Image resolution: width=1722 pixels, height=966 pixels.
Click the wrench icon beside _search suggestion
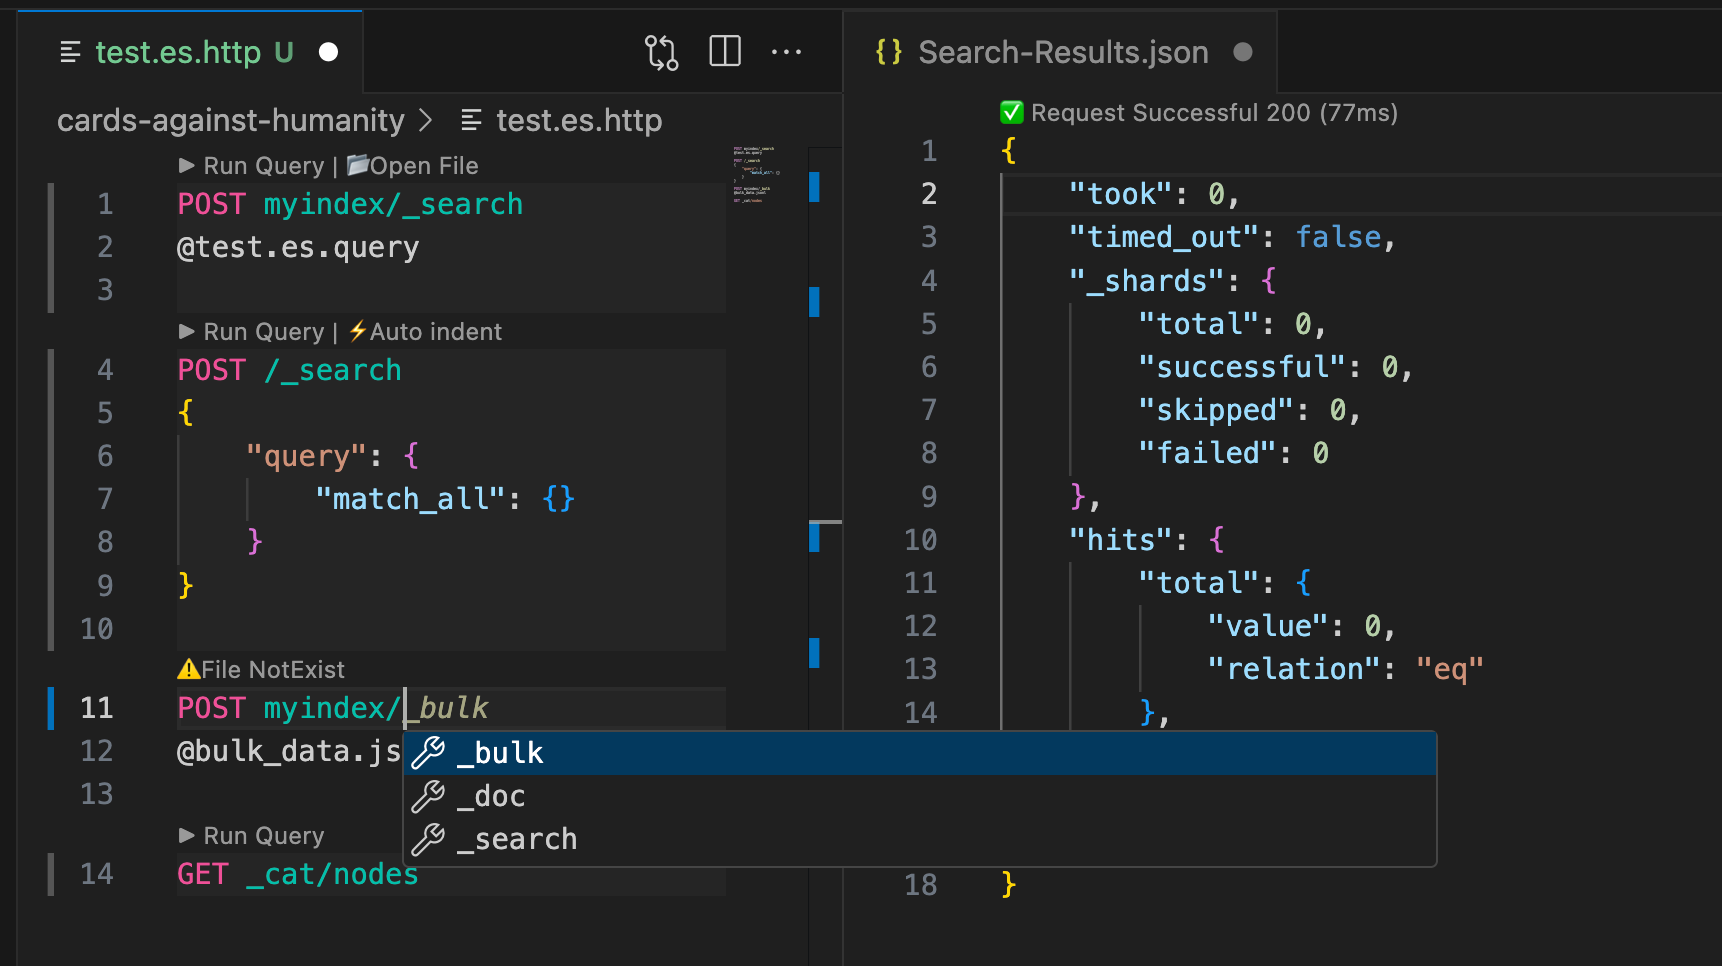click(x=428, y=840)
